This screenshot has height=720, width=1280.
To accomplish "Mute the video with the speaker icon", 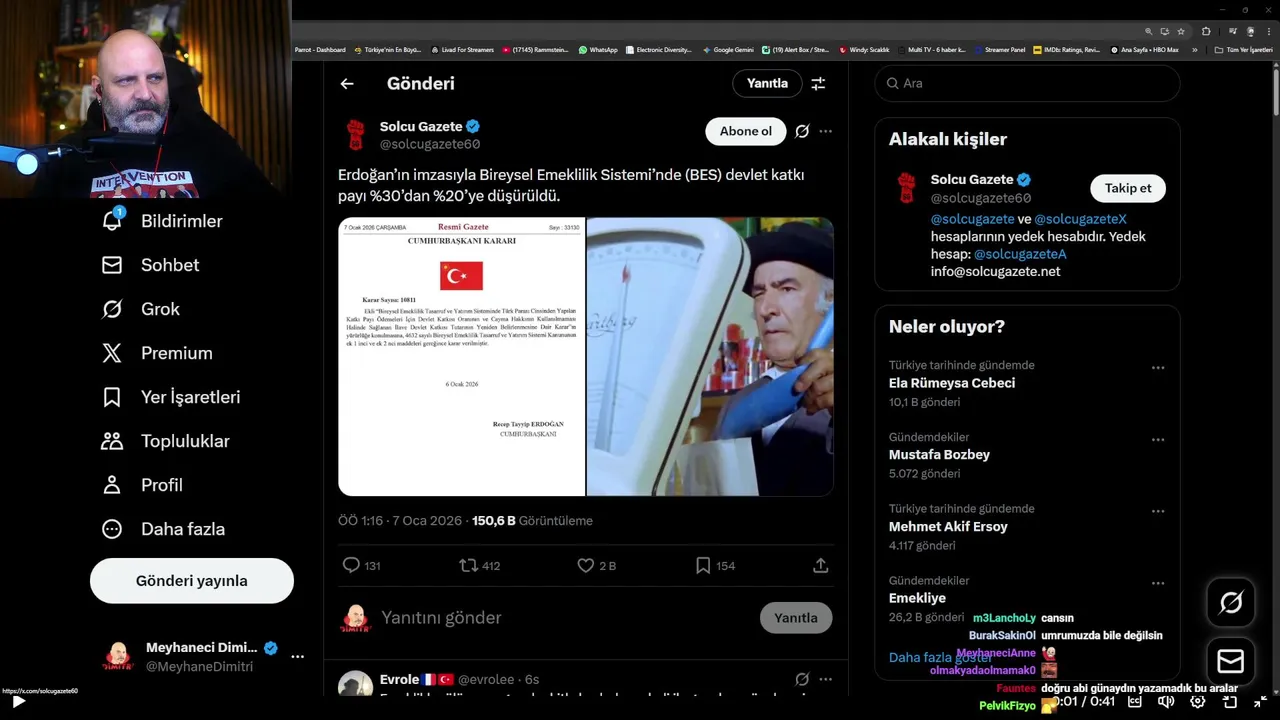I will click(1165, 702).
